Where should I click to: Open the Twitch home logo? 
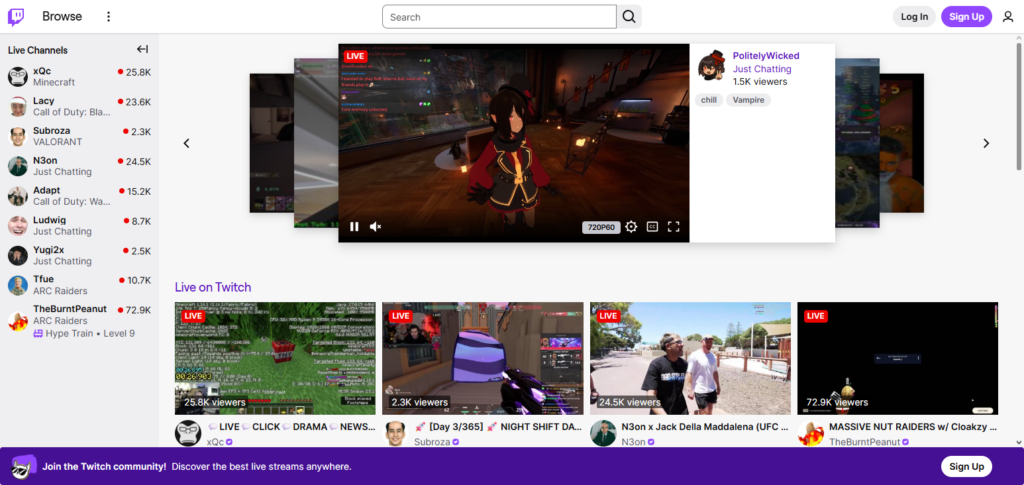(16, 17)
